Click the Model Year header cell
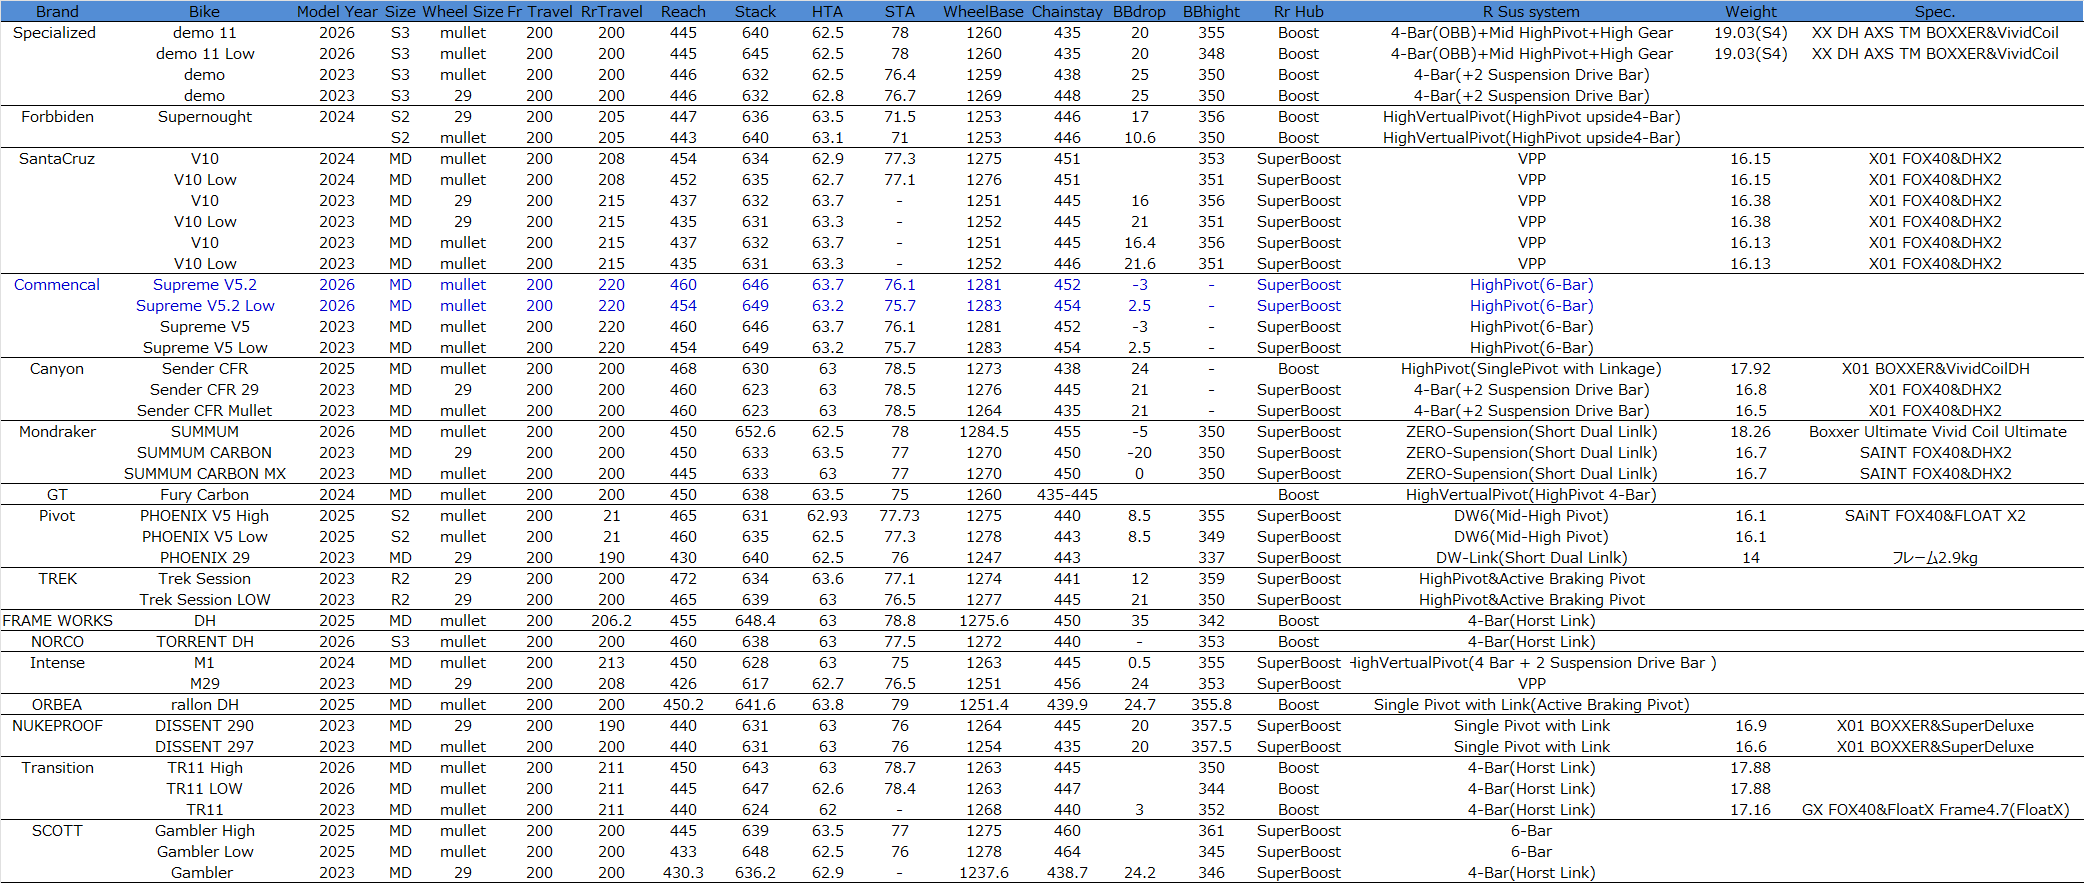 tap(337, 12)
